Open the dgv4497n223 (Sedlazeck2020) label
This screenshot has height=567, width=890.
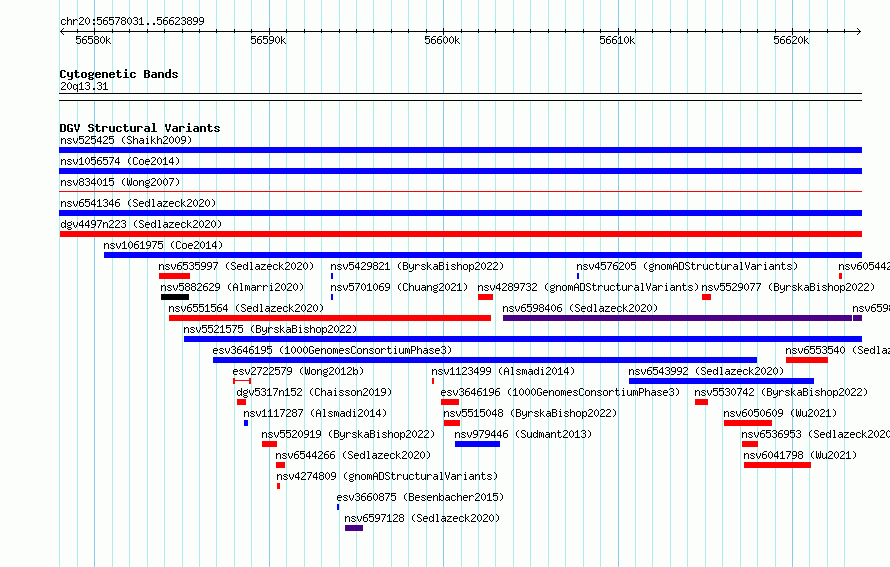(x=141, y=224)
